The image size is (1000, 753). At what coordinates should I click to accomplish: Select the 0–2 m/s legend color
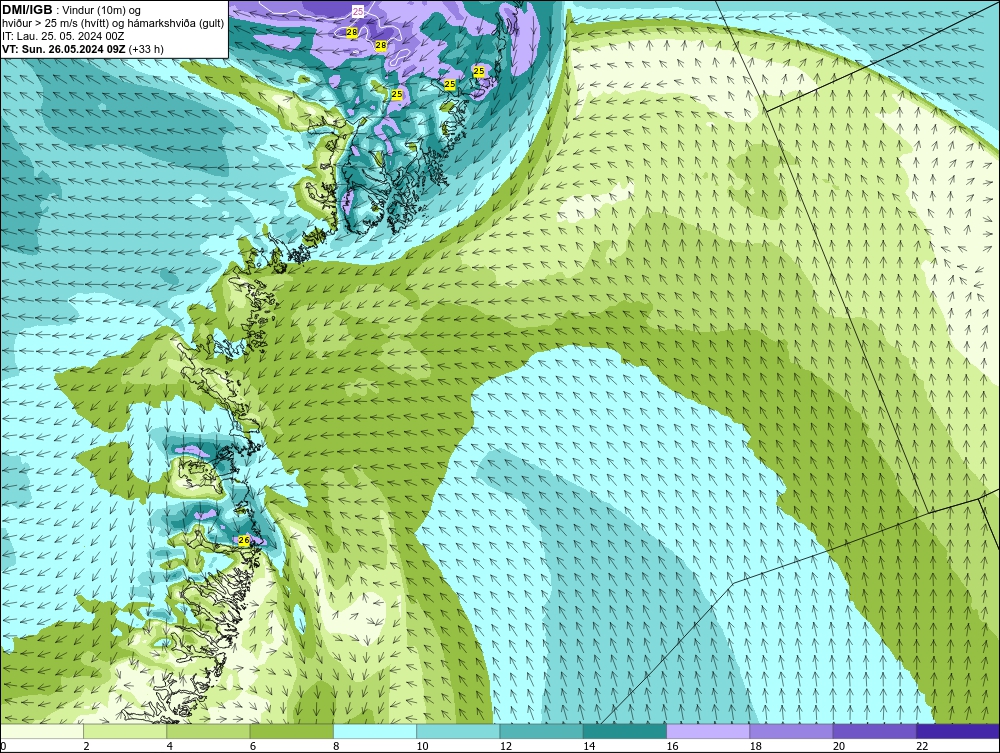click(x=42, y=731)
